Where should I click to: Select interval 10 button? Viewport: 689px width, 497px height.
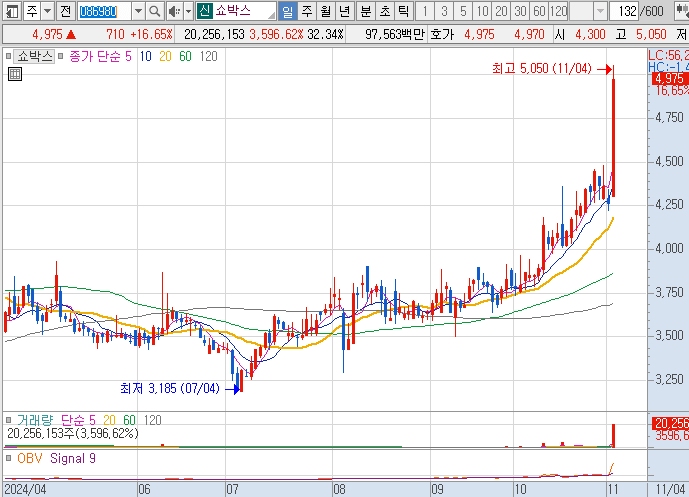tap(482, 11)
